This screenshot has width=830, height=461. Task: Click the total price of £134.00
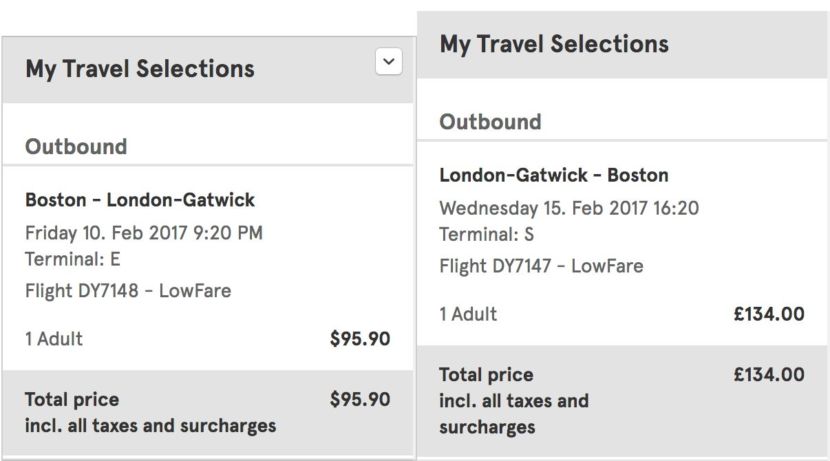tap(768, 375)
